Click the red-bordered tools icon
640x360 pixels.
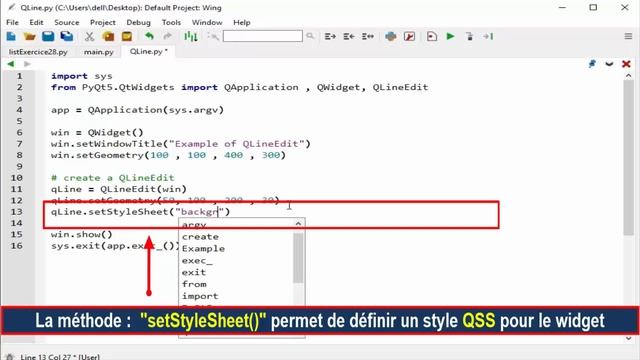coord(409,37)
